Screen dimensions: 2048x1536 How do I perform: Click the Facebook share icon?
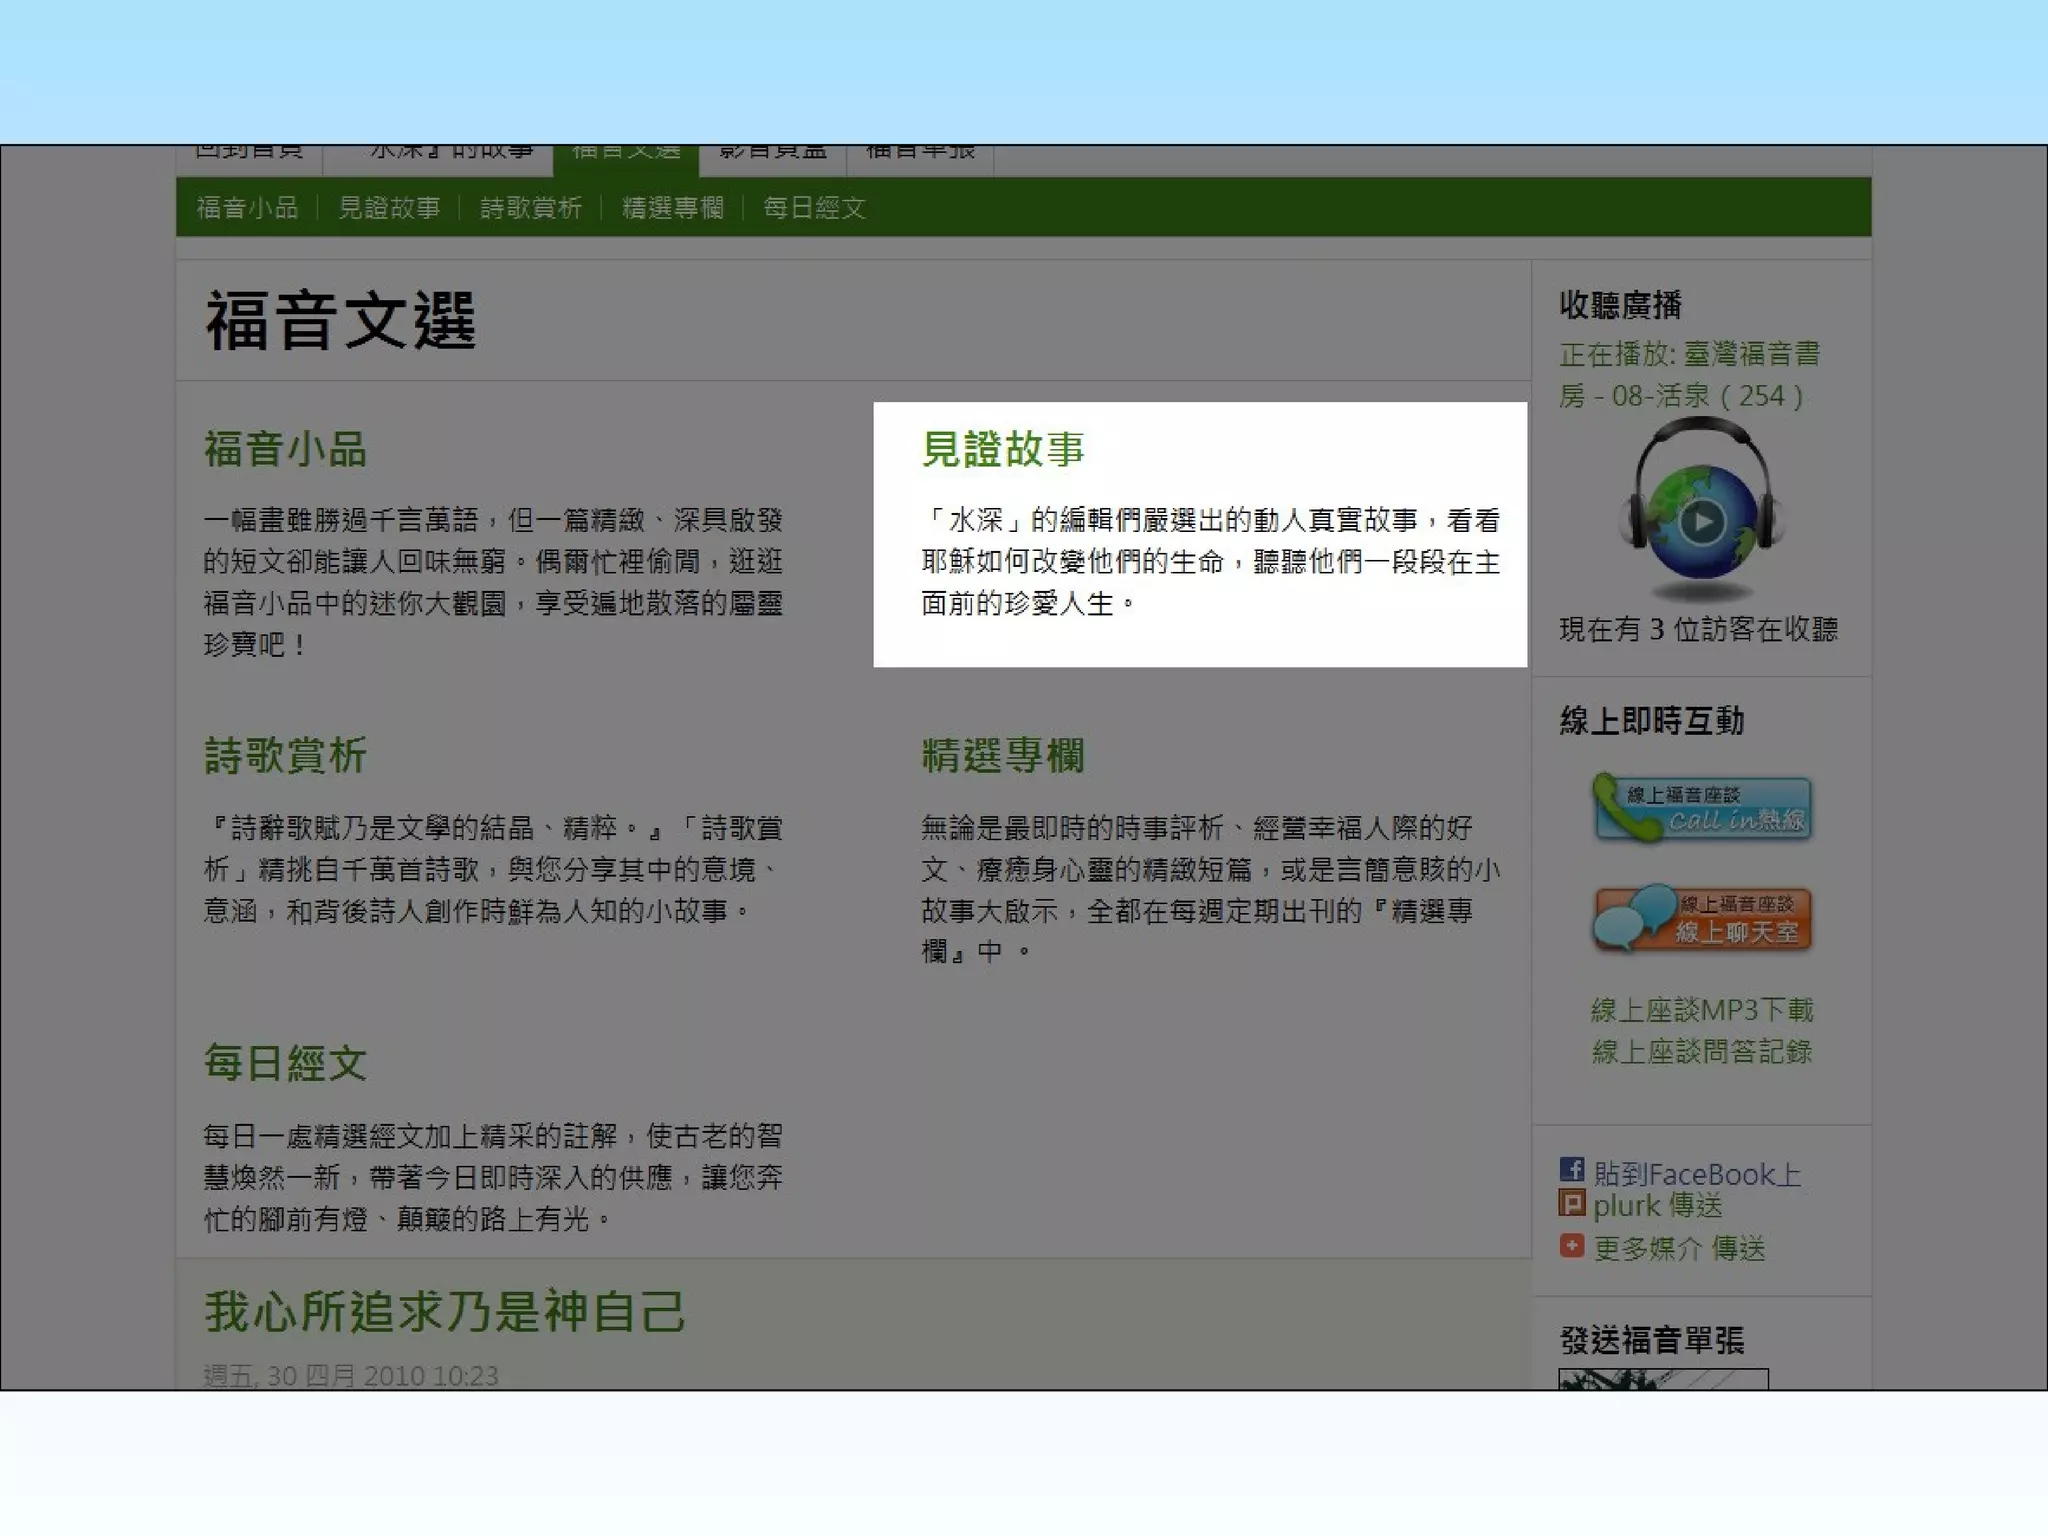pos(1571,1169)
